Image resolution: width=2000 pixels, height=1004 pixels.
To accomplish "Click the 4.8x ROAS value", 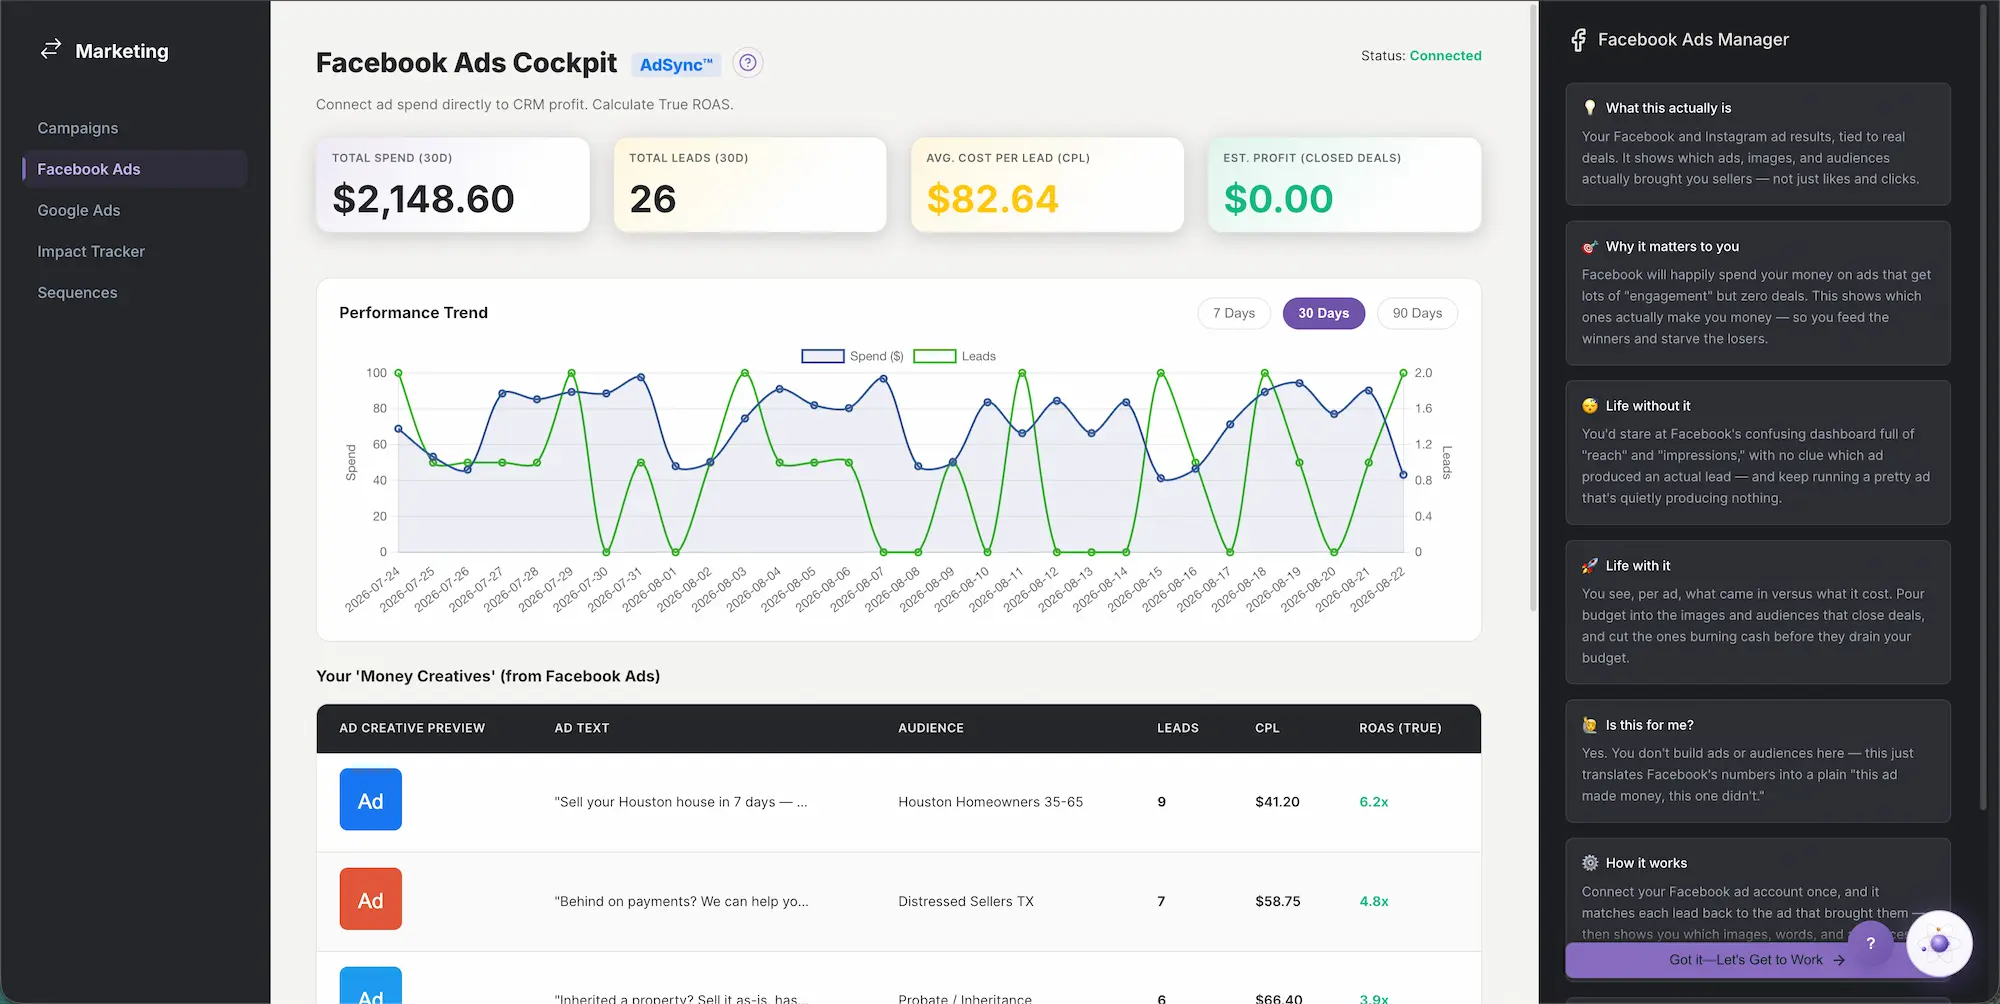I will (1374, 901).
